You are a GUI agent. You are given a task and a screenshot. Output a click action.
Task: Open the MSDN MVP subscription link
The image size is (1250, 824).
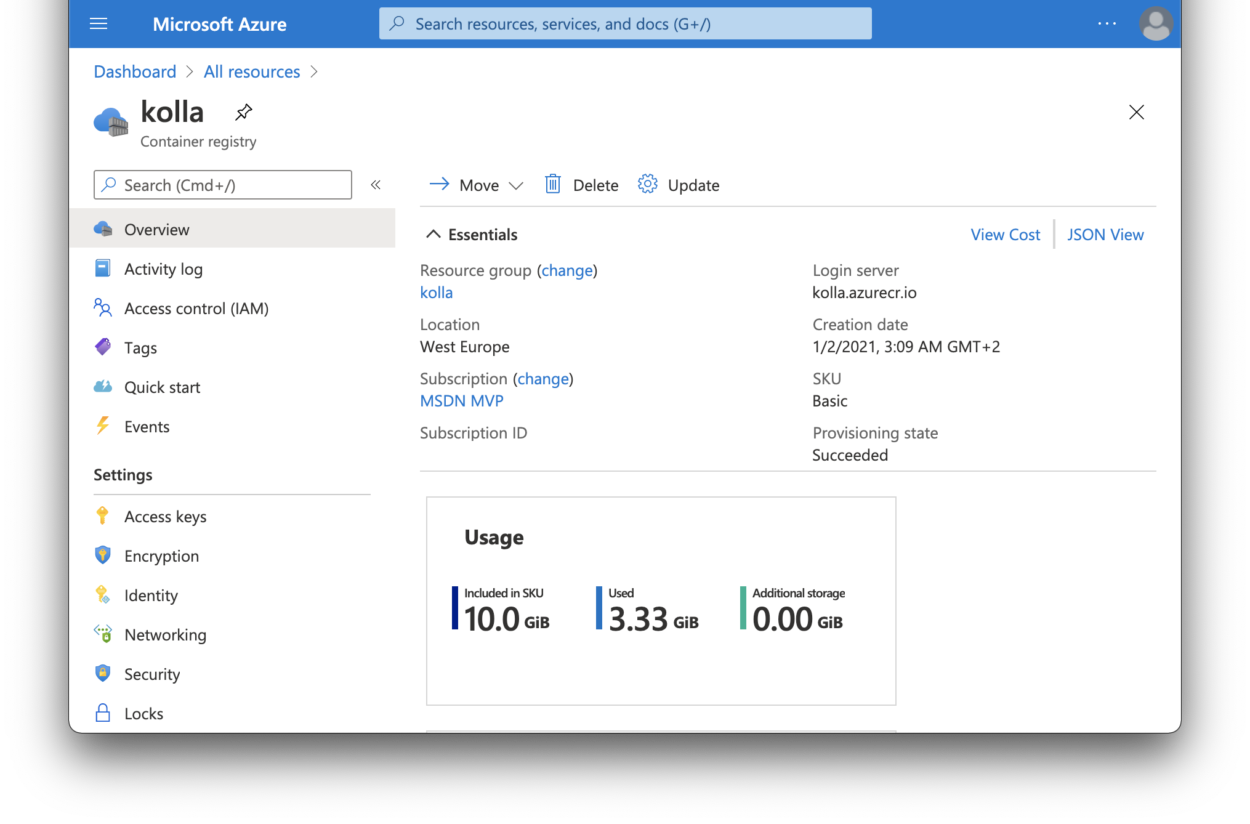click(x=462, y=400)
